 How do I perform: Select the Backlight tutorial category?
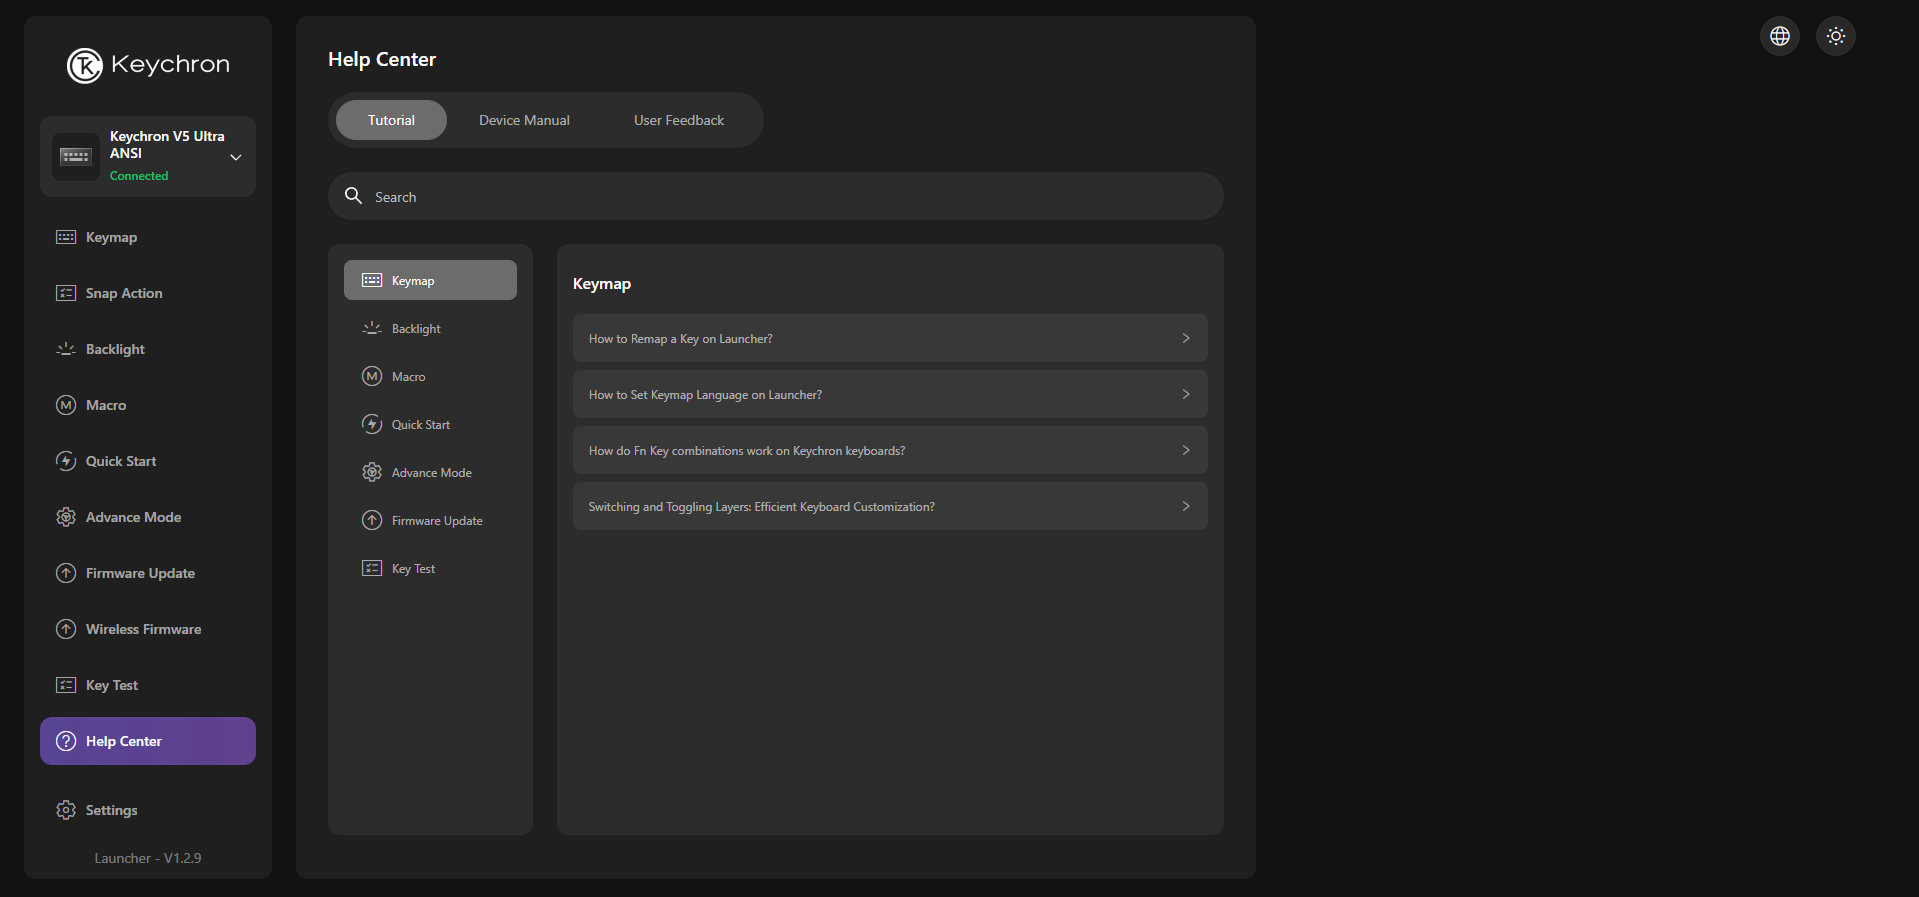tap(416, 329)
